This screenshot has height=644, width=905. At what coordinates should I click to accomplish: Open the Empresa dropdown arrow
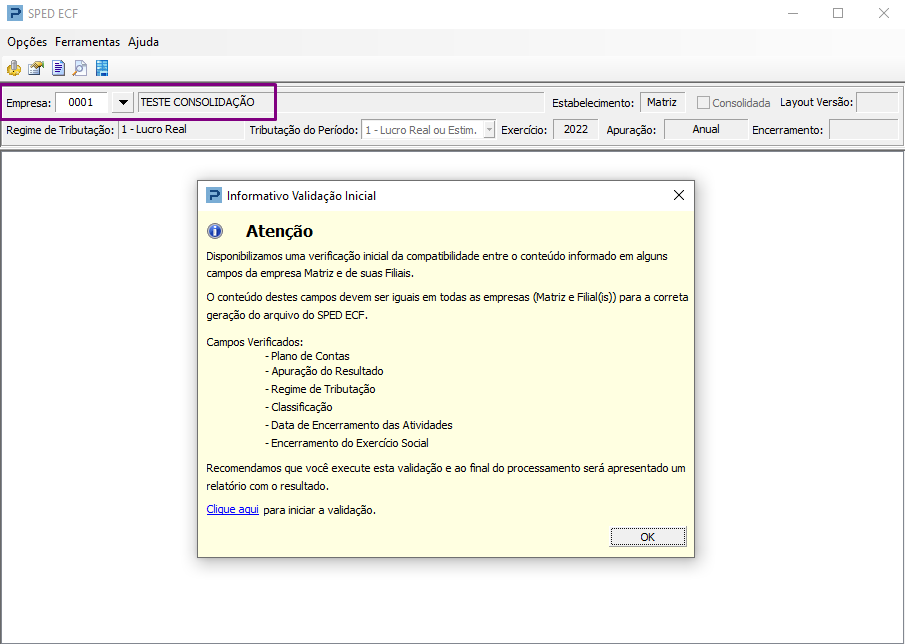[122, 103]
